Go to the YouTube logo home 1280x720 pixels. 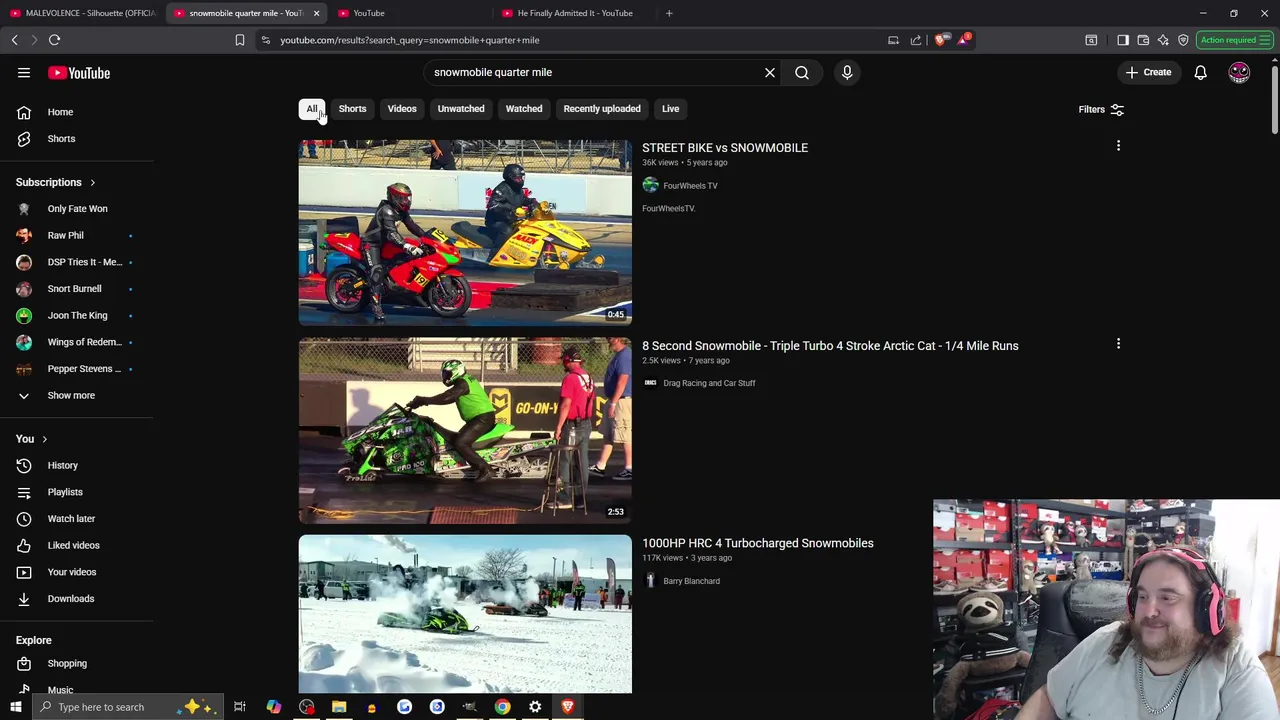tap(79, 73)
